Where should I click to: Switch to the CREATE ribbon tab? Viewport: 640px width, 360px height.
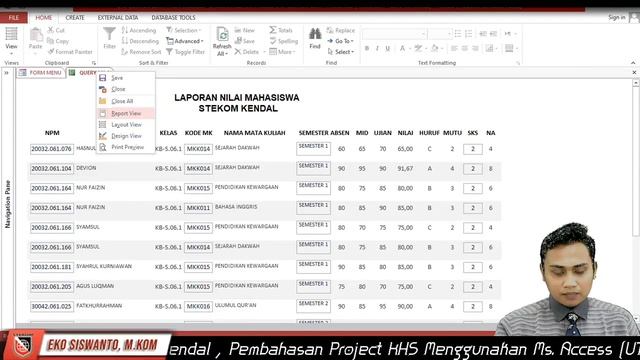[x=75, y=18]
